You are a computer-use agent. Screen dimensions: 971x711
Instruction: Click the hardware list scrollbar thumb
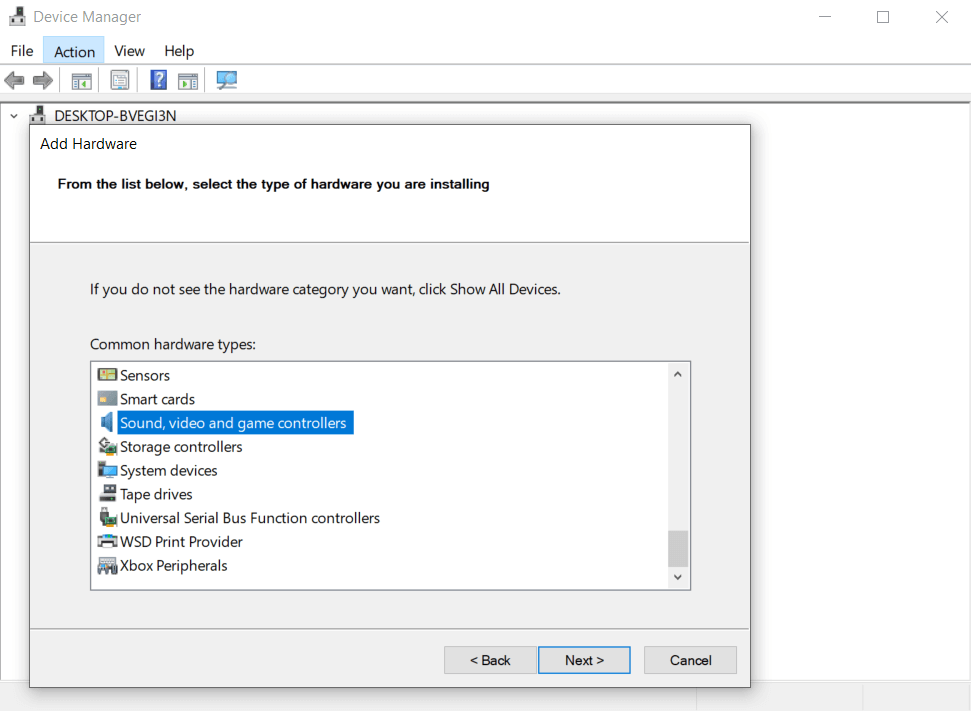[x=677, y=548]
